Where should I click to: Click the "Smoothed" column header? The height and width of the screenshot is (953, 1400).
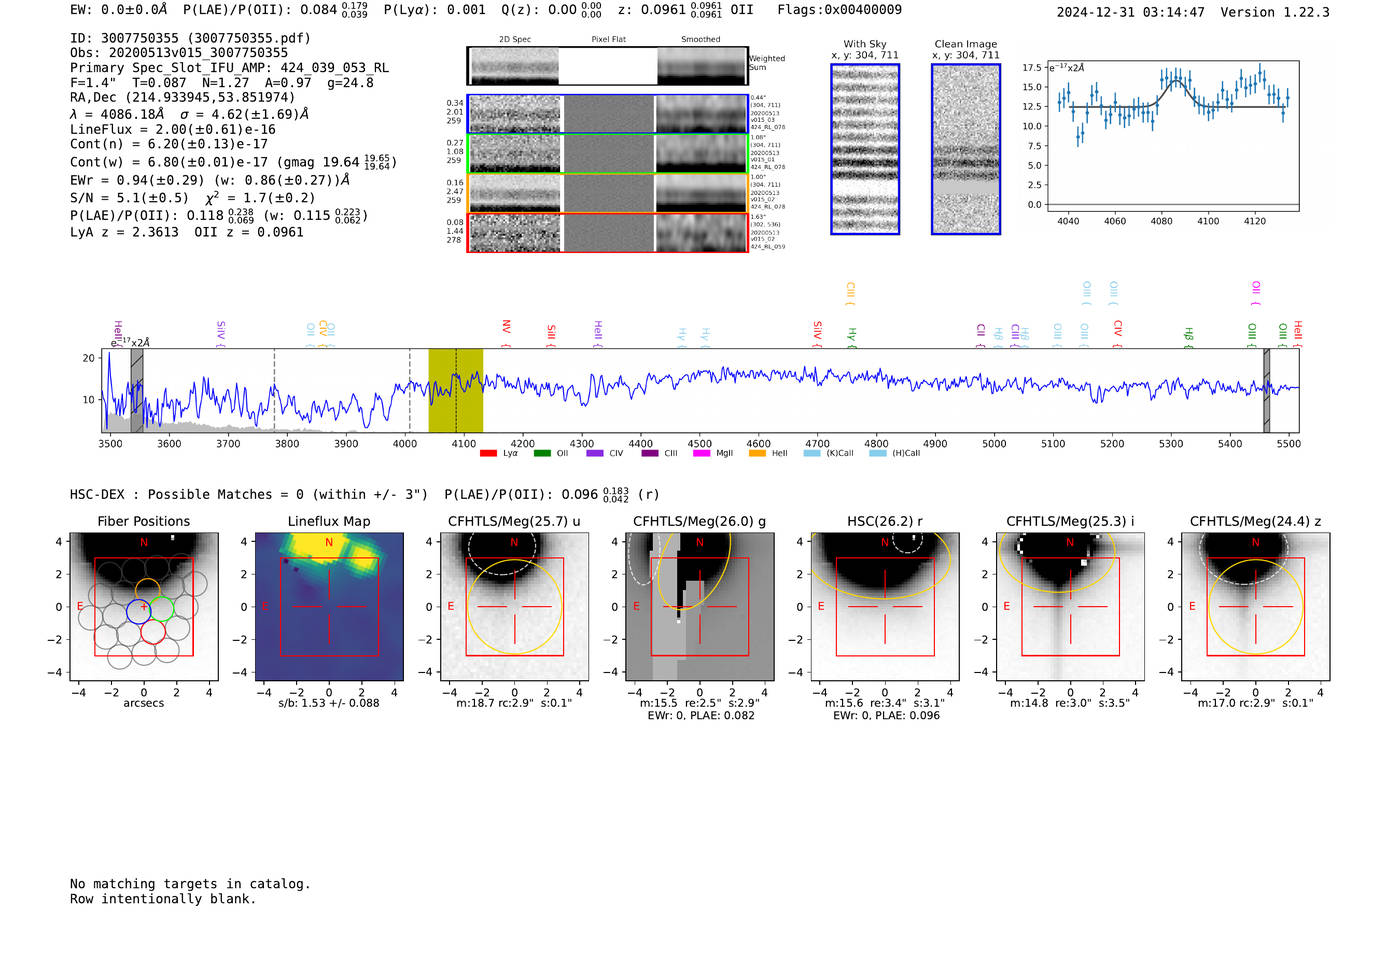700,40
